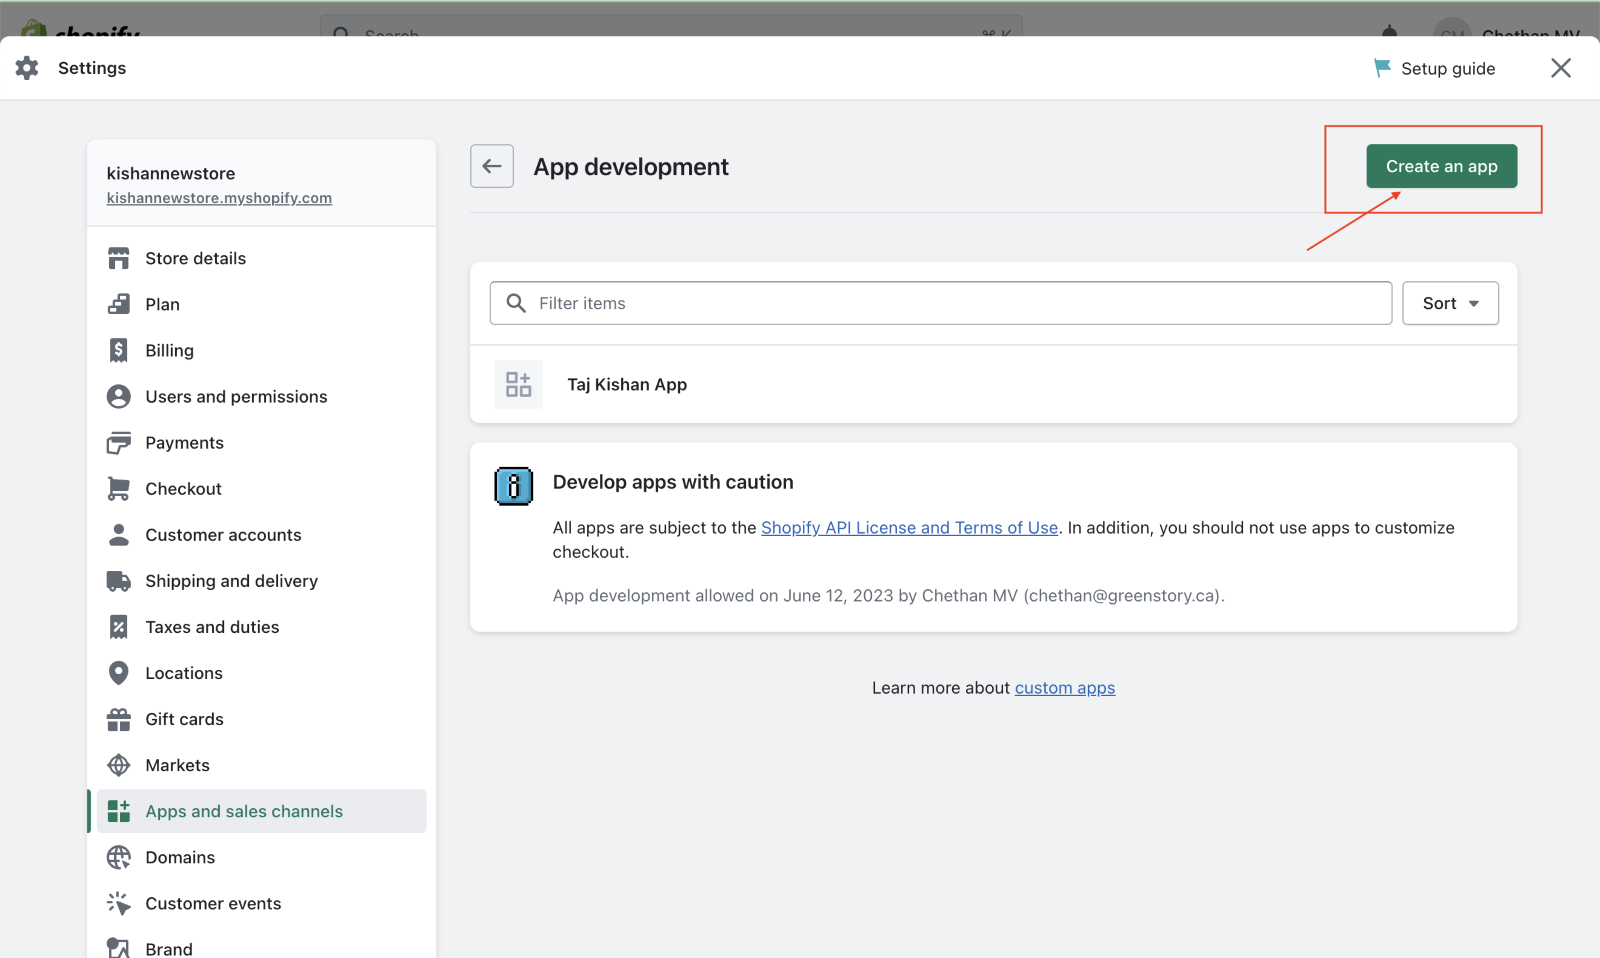Click the Store details shop icon
This screenshot has height=958, width=1600.
(119, 258)
